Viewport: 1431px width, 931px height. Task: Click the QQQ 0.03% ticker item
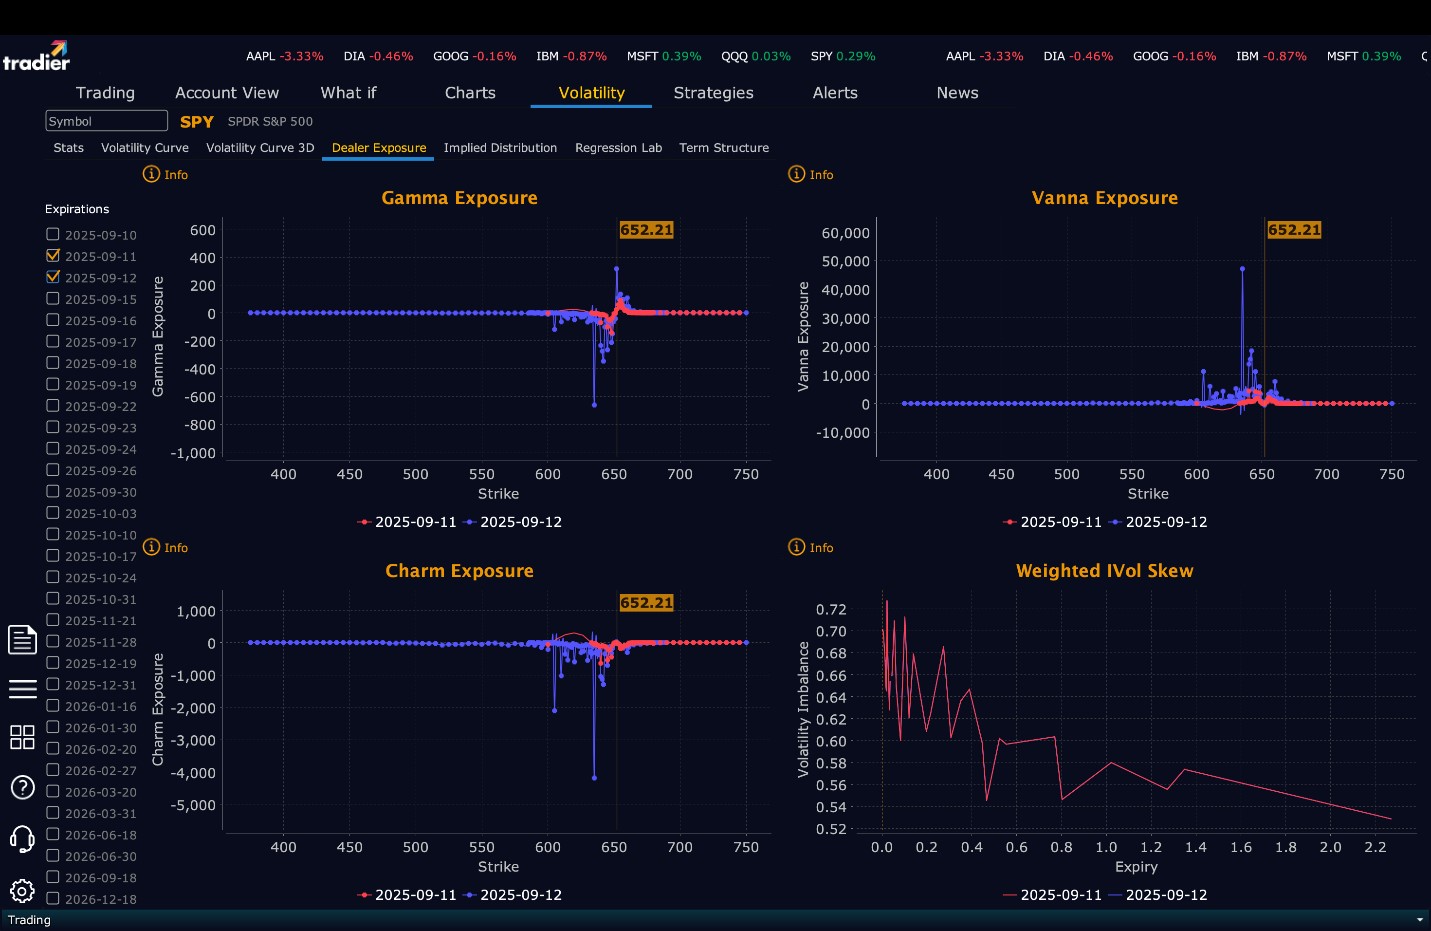click(x=755, y=56)
